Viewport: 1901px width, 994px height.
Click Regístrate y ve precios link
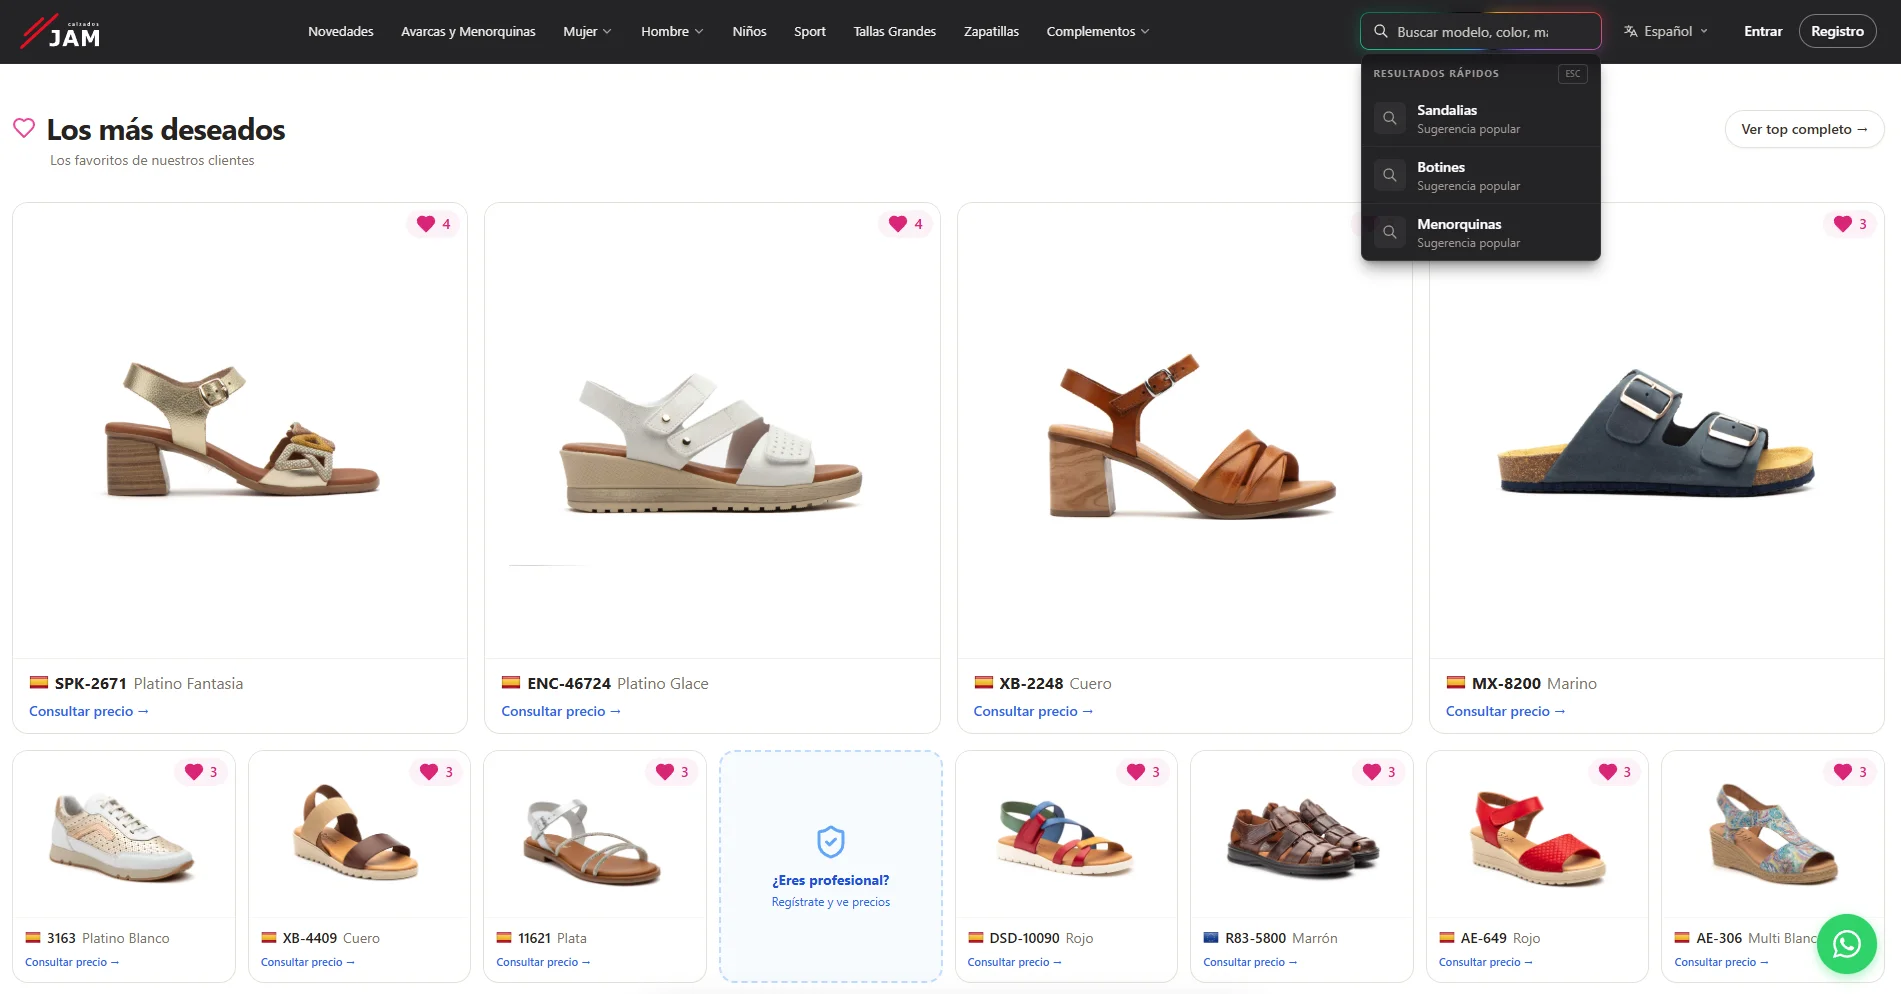830,902
